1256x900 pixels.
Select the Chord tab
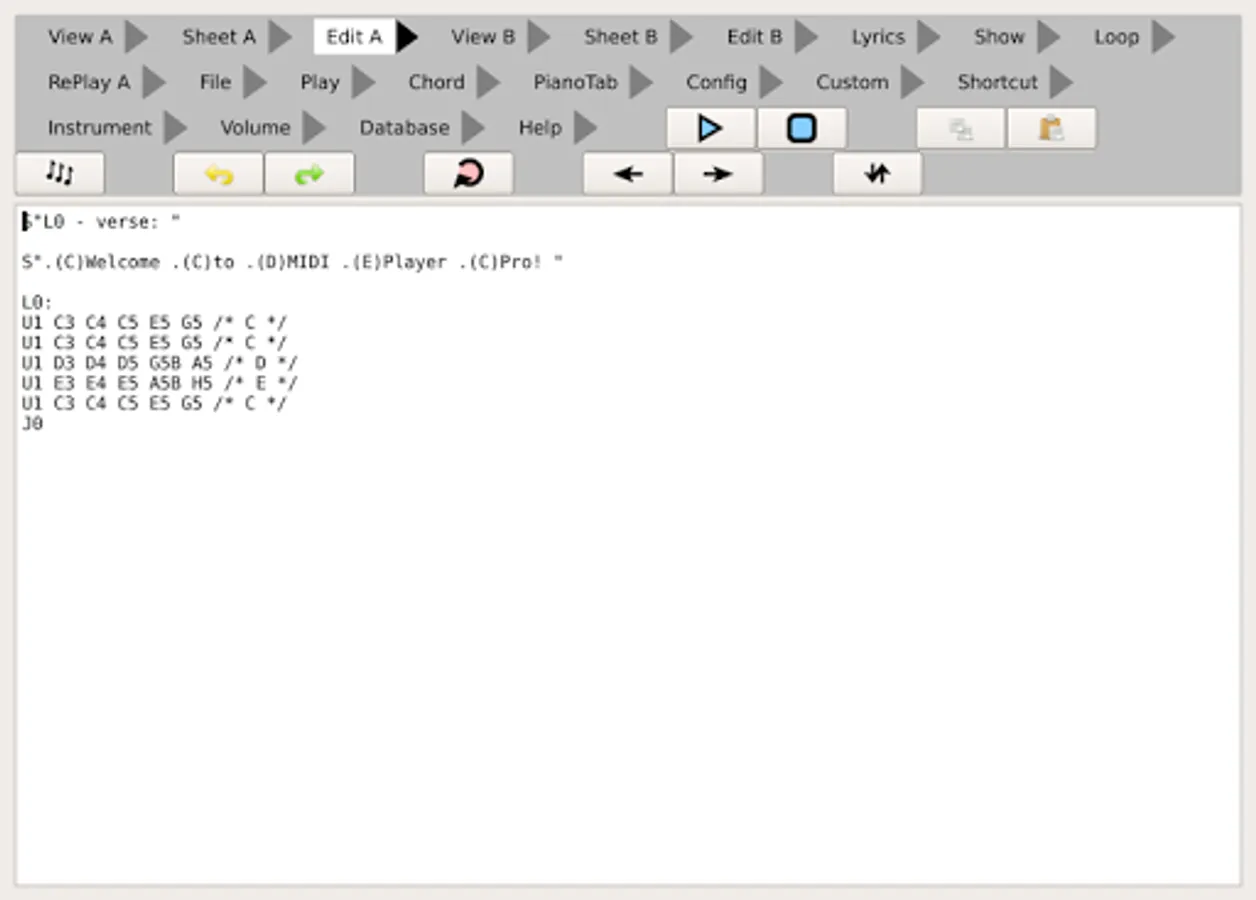point(436,82)
